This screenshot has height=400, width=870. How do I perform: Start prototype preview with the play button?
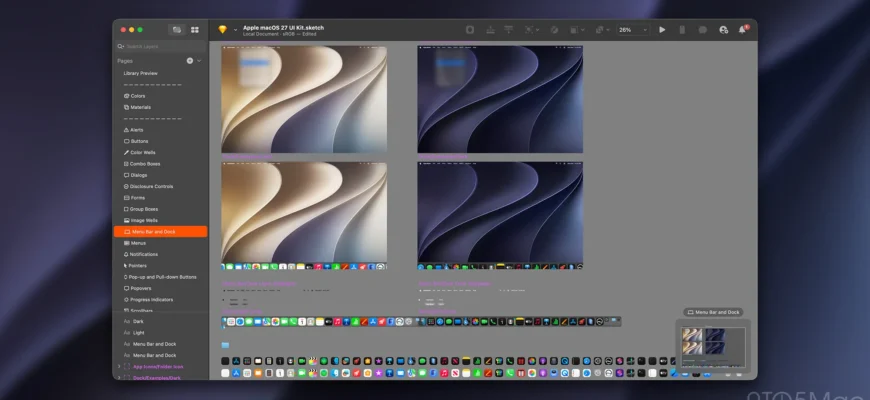pos(662,30)
